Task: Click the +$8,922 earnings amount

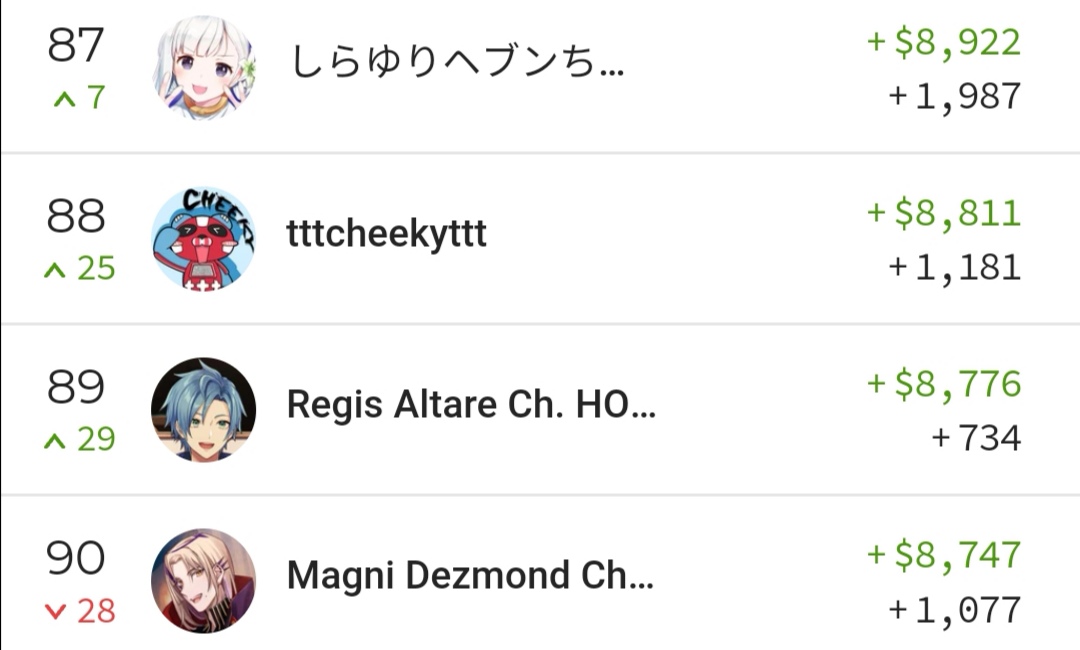Action: 944,43
